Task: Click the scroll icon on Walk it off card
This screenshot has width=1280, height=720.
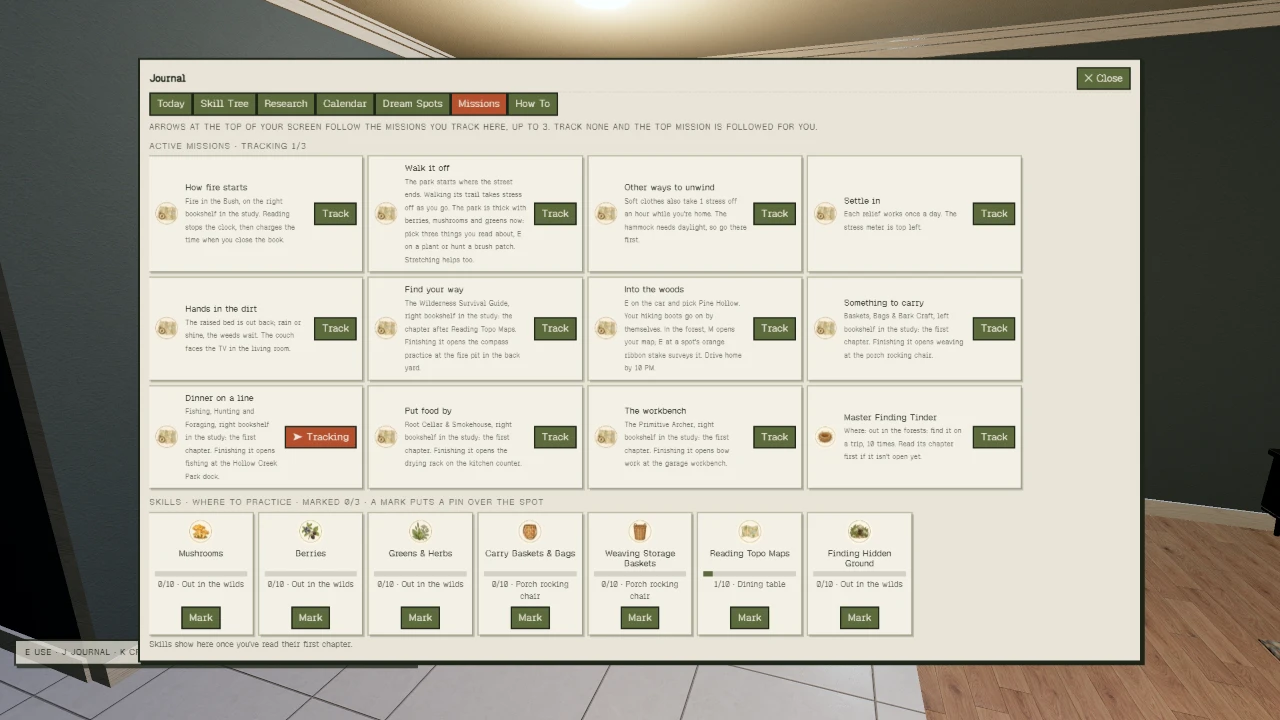Action: coord(386,213)
